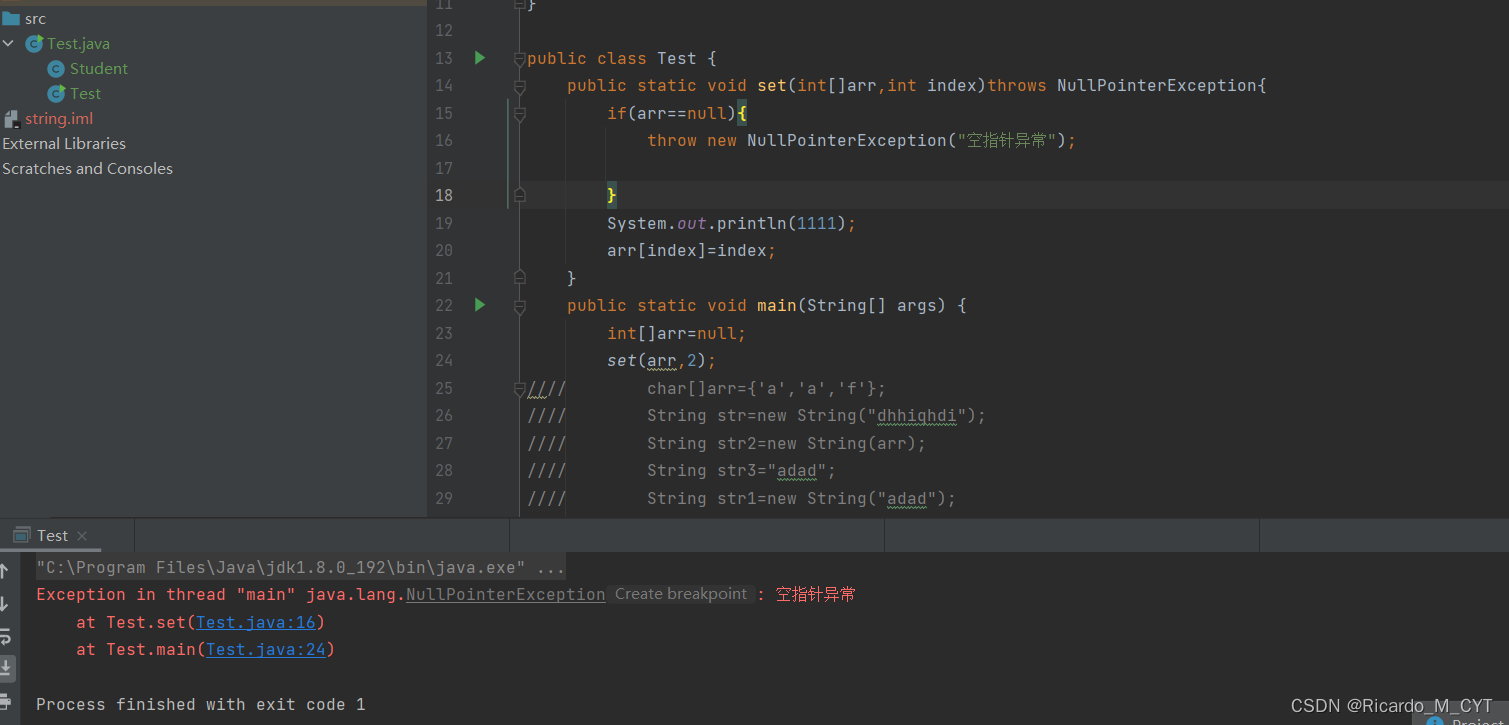Select src folder in project tree
This screenshot has height=725, width=1509.
click(x=35, y=19)
